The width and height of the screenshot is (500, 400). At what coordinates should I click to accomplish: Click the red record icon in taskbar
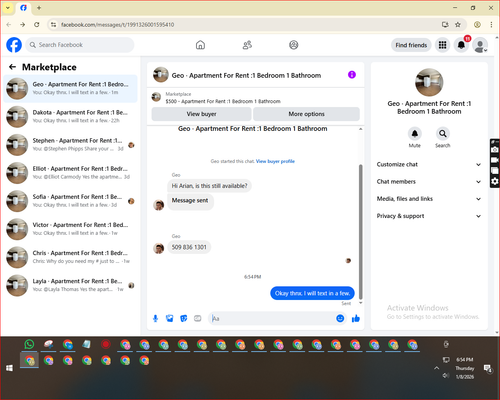tap(106, 344)
